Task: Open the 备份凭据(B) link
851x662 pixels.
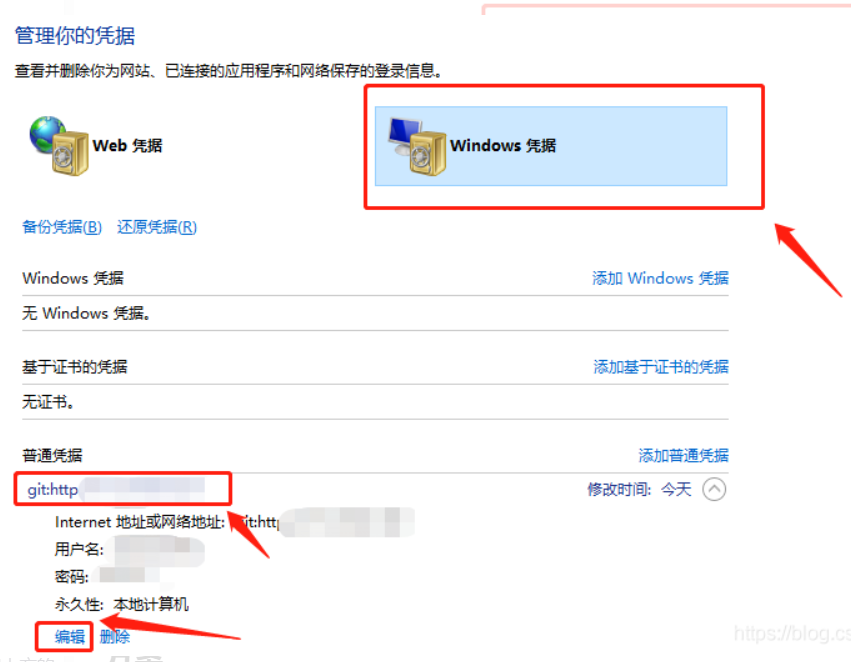Action: pyautogui.click(x=62, y=227)
